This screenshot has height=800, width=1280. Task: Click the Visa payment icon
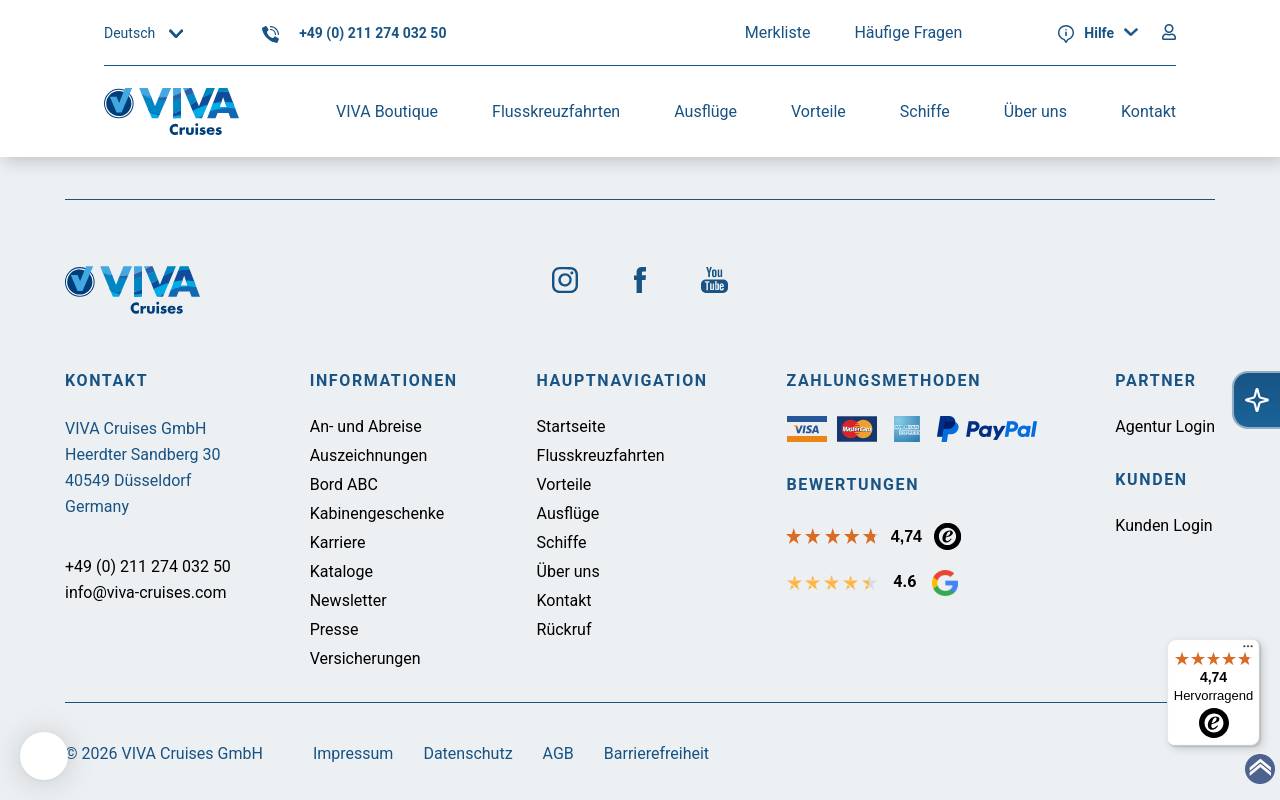pyautogui.click(x=807, y=429)
